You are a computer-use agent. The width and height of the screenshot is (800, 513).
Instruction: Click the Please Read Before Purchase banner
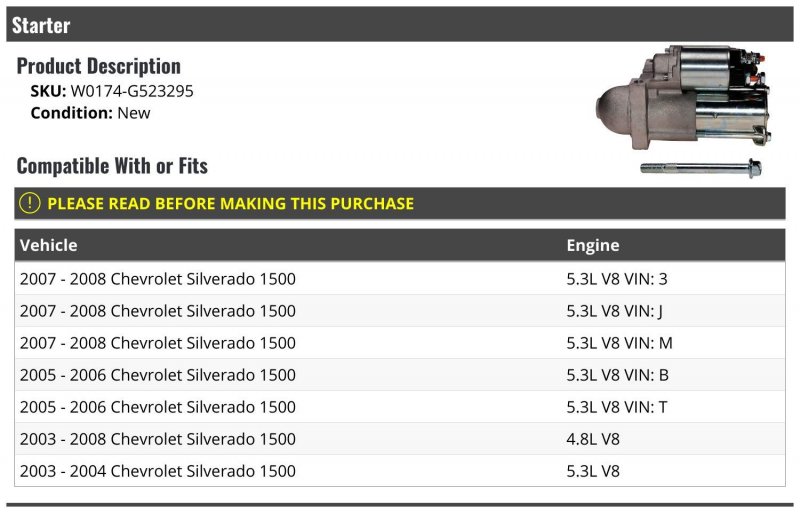230,203
